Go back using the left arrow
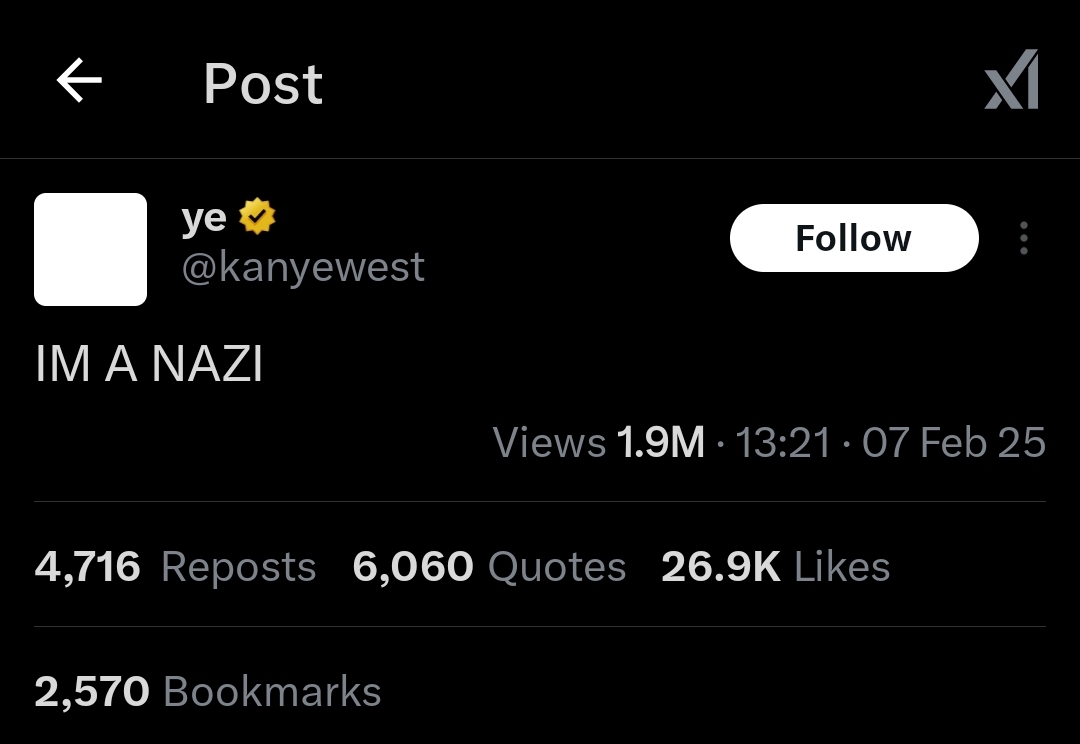 pos(79,80)
